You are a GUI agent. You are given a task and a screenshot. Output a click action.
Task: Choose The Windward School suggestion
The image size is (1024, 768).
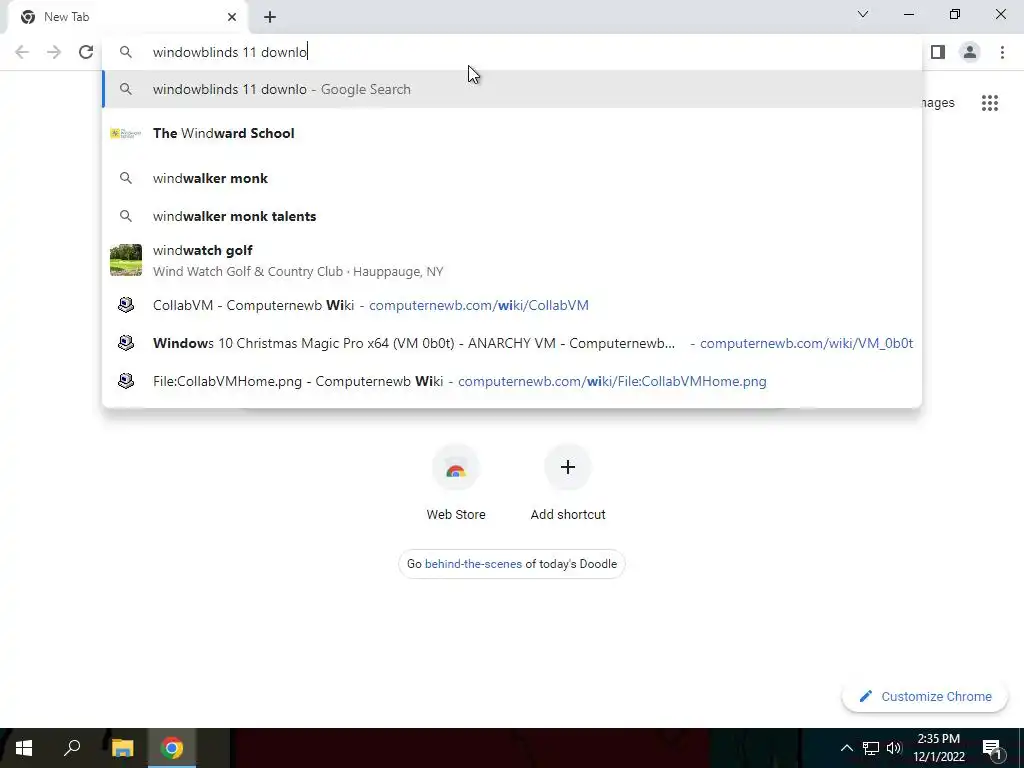click(x=512, y=133)
